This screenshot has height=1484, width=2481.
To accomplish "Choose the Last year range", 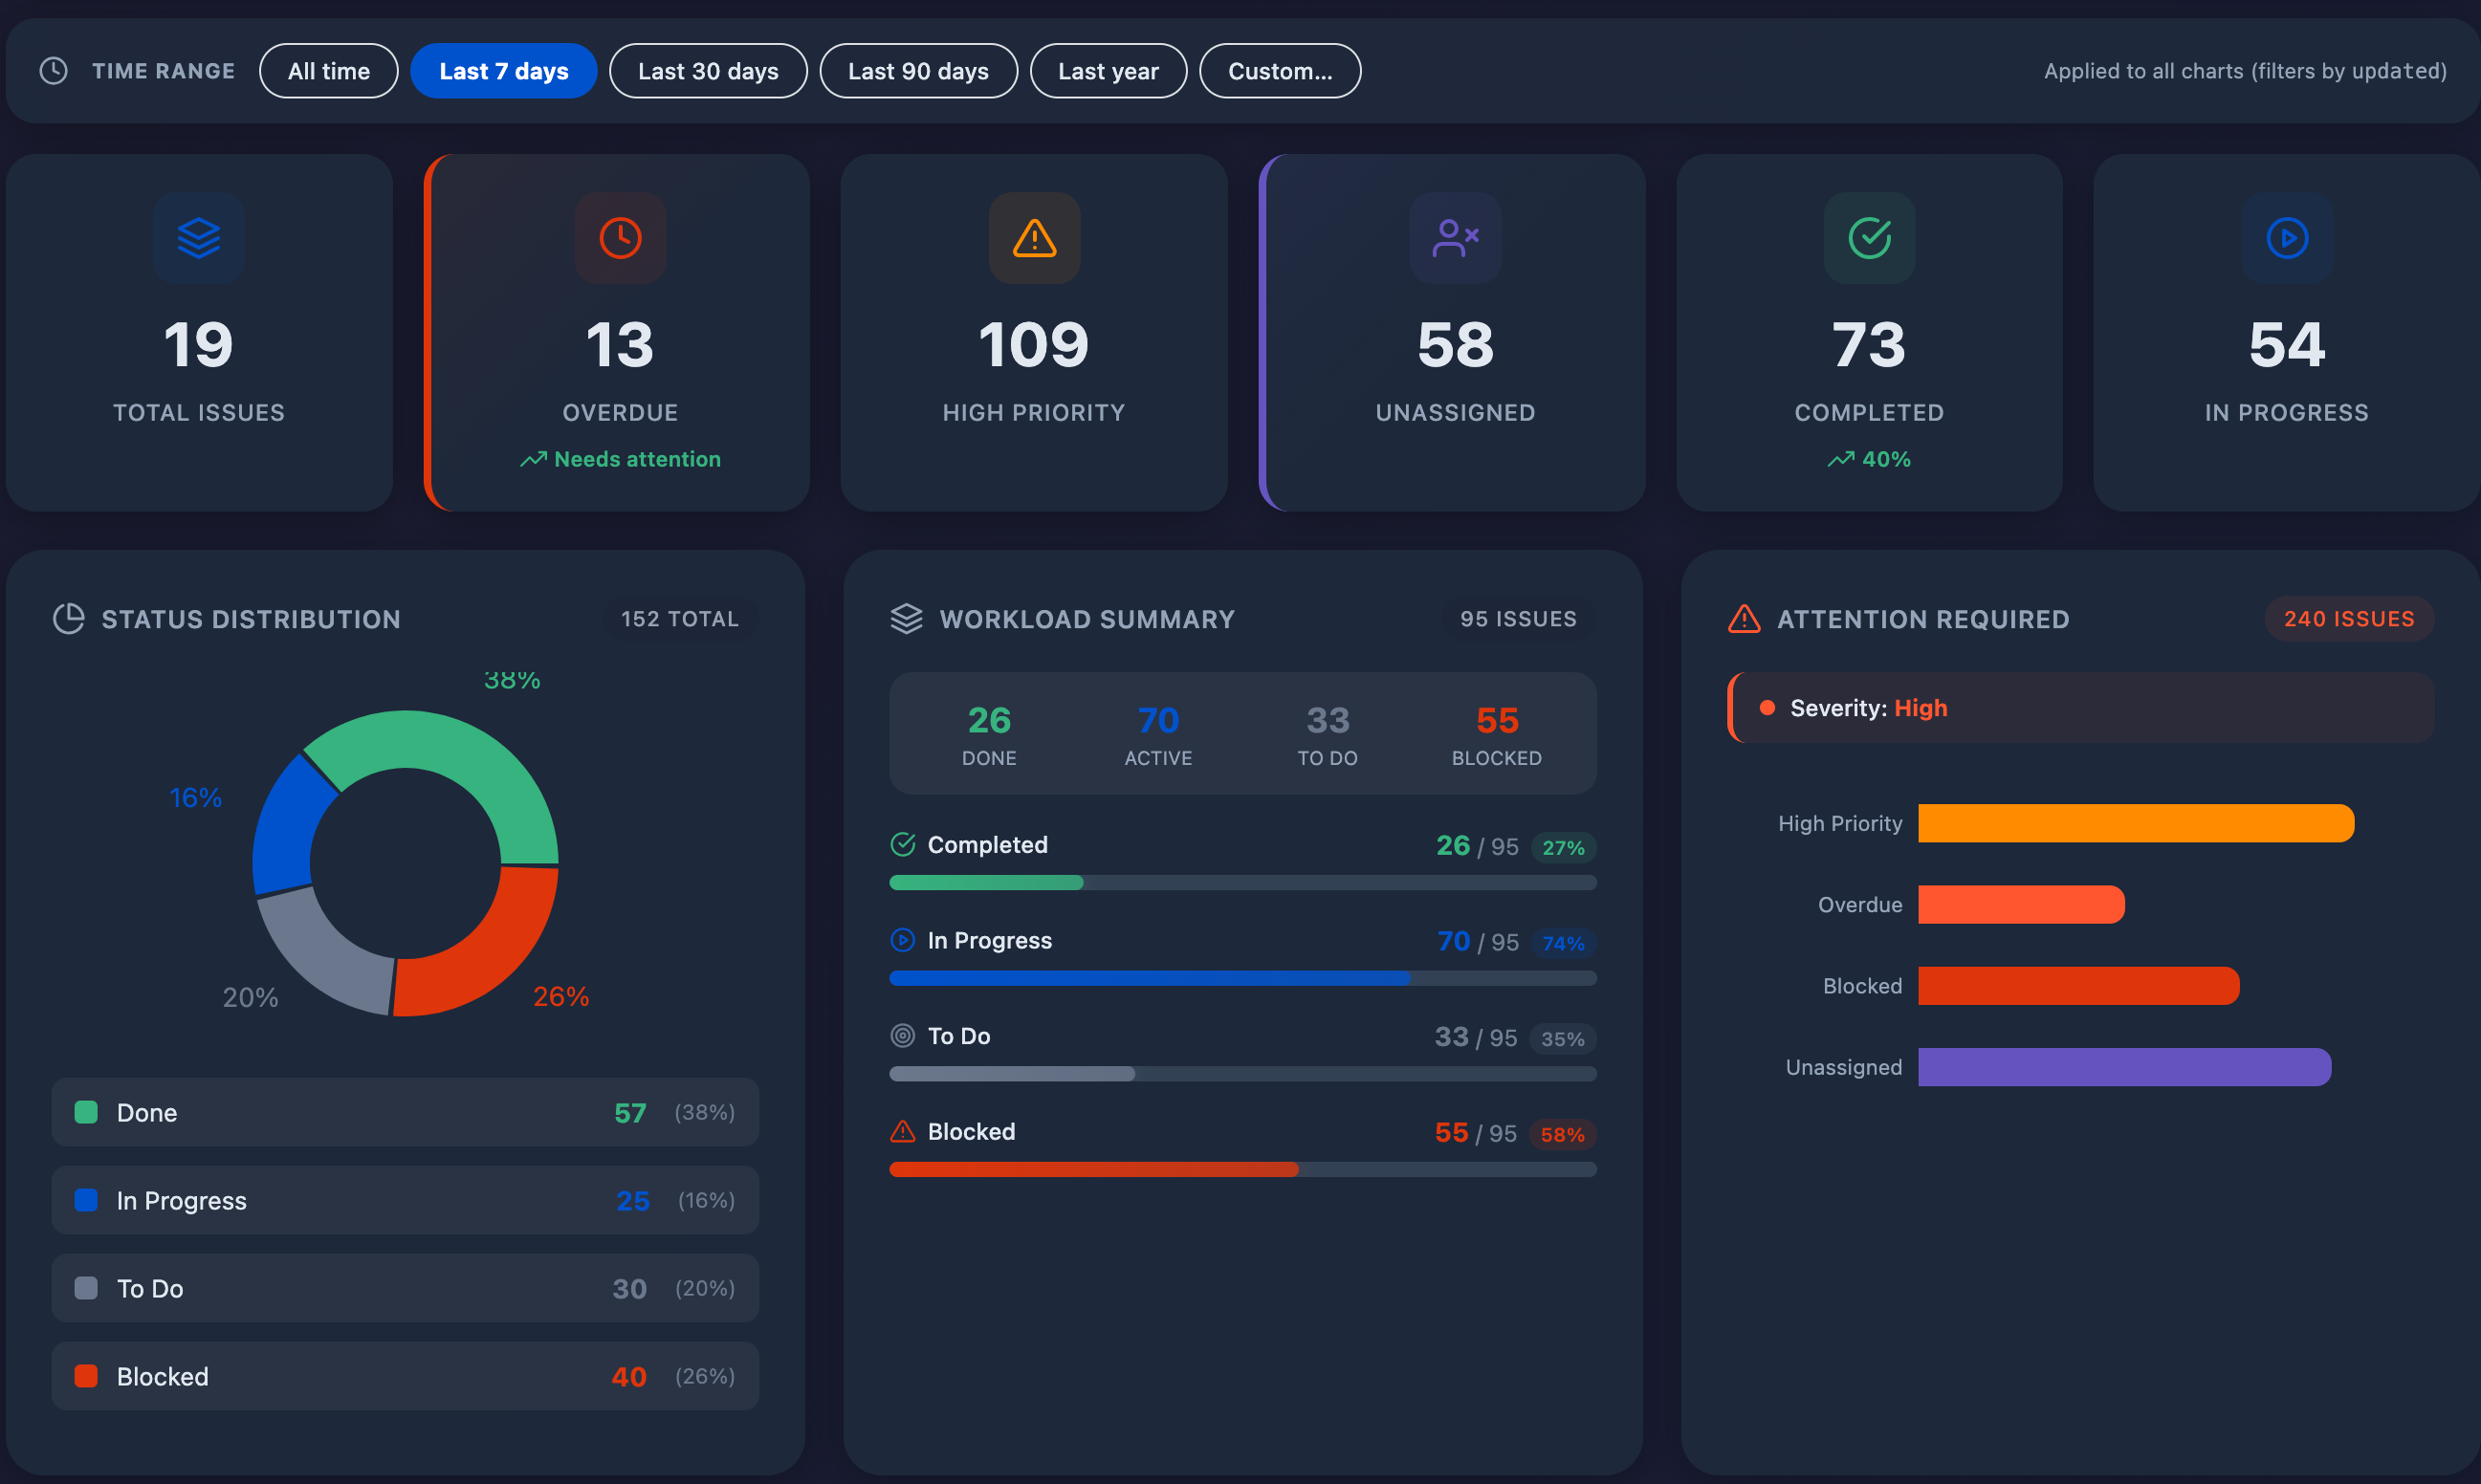I will [x=1108, y=71].
